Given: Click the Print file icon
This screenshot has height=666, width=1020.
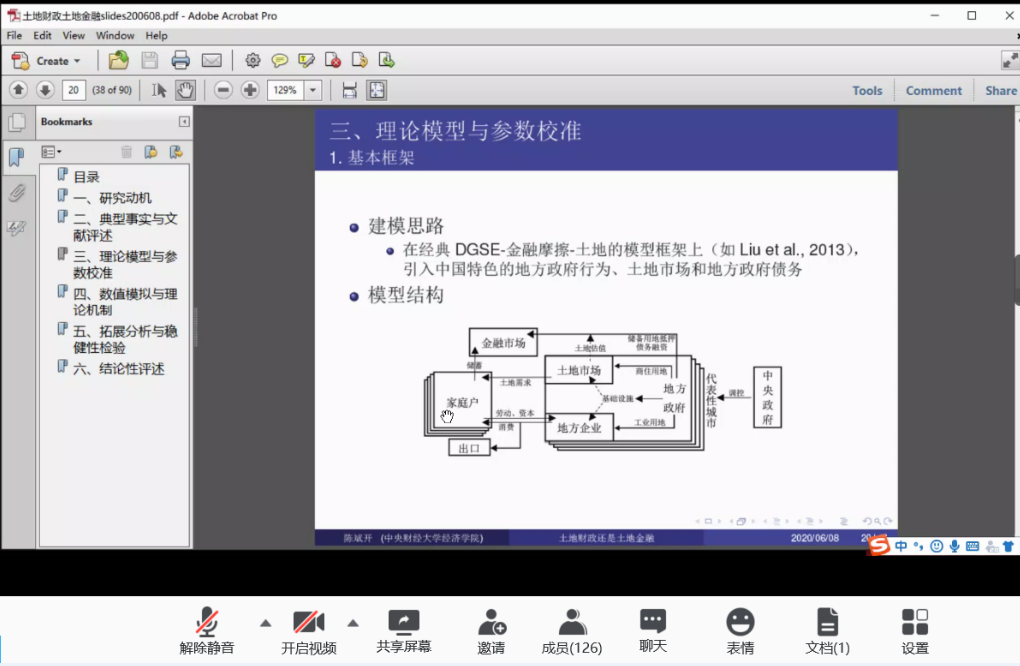Looking at the screenshot, I should click(x=180, y=60).
